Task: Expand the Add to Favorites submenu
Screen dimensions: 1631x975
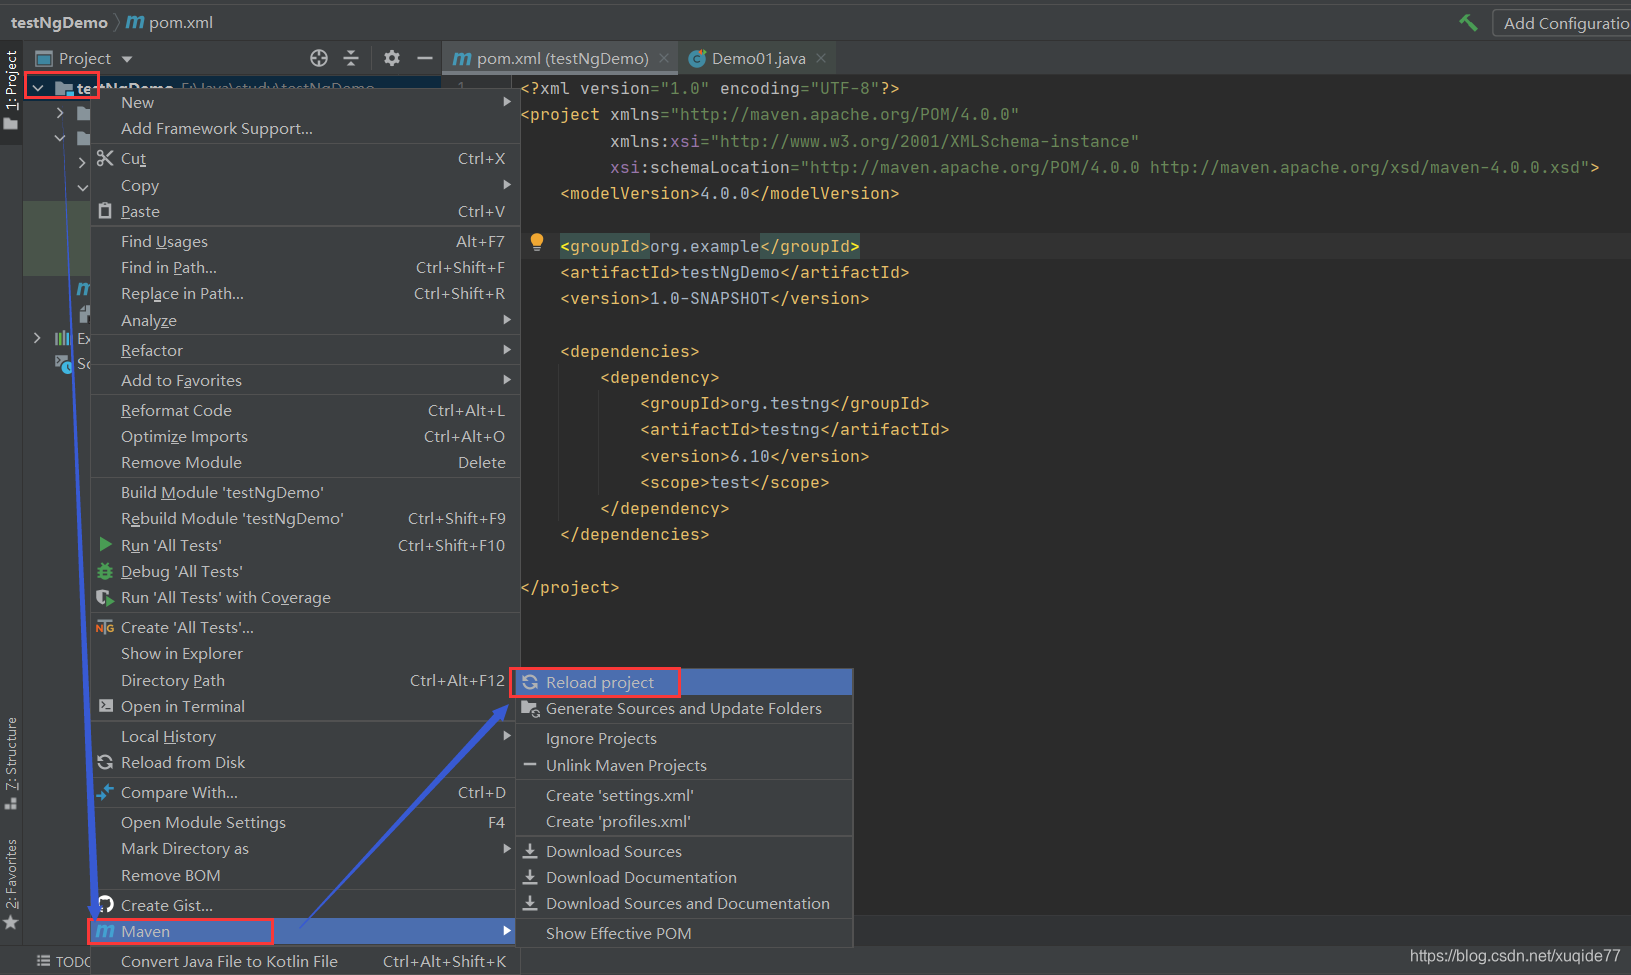Action: [x=305, y=380]
